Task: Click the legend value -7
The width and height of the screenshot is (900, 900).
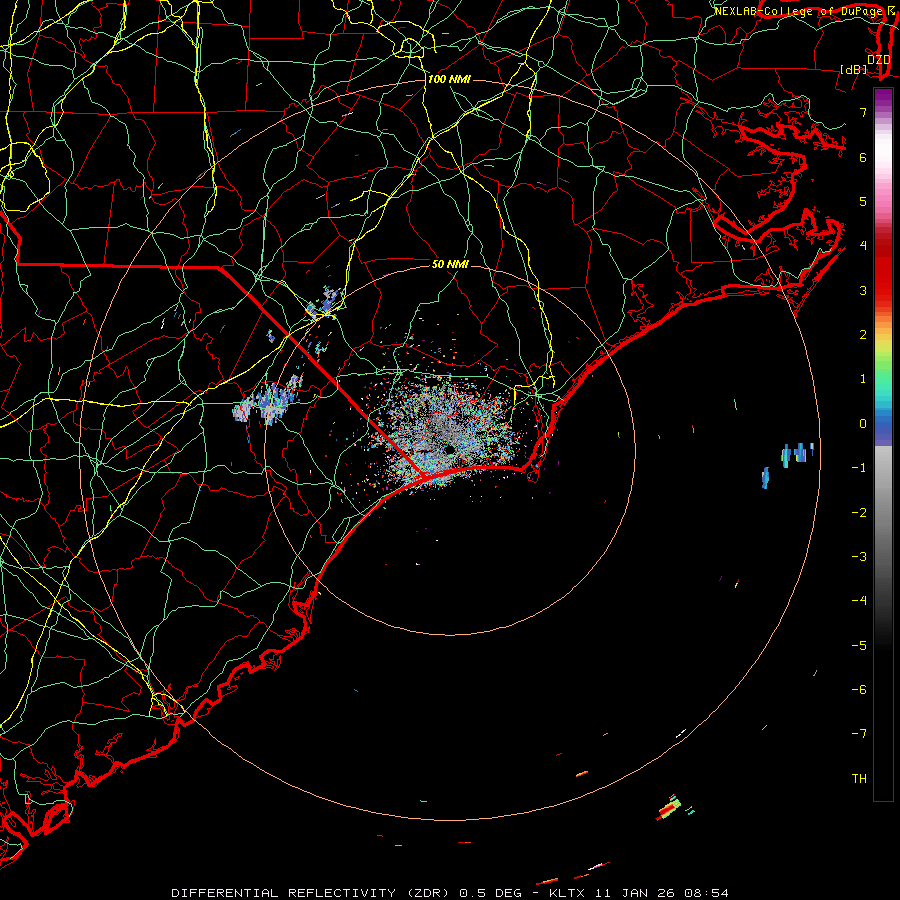Action: [859, 734]
